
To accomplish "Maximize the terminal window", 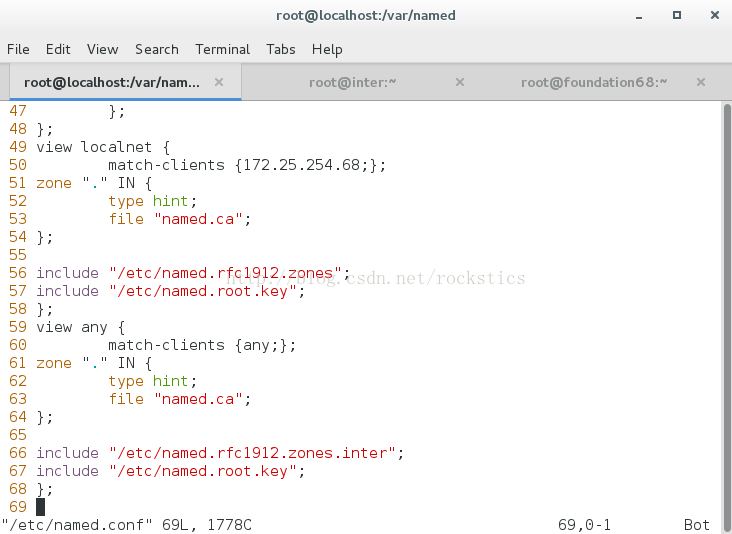I will 676,15.
